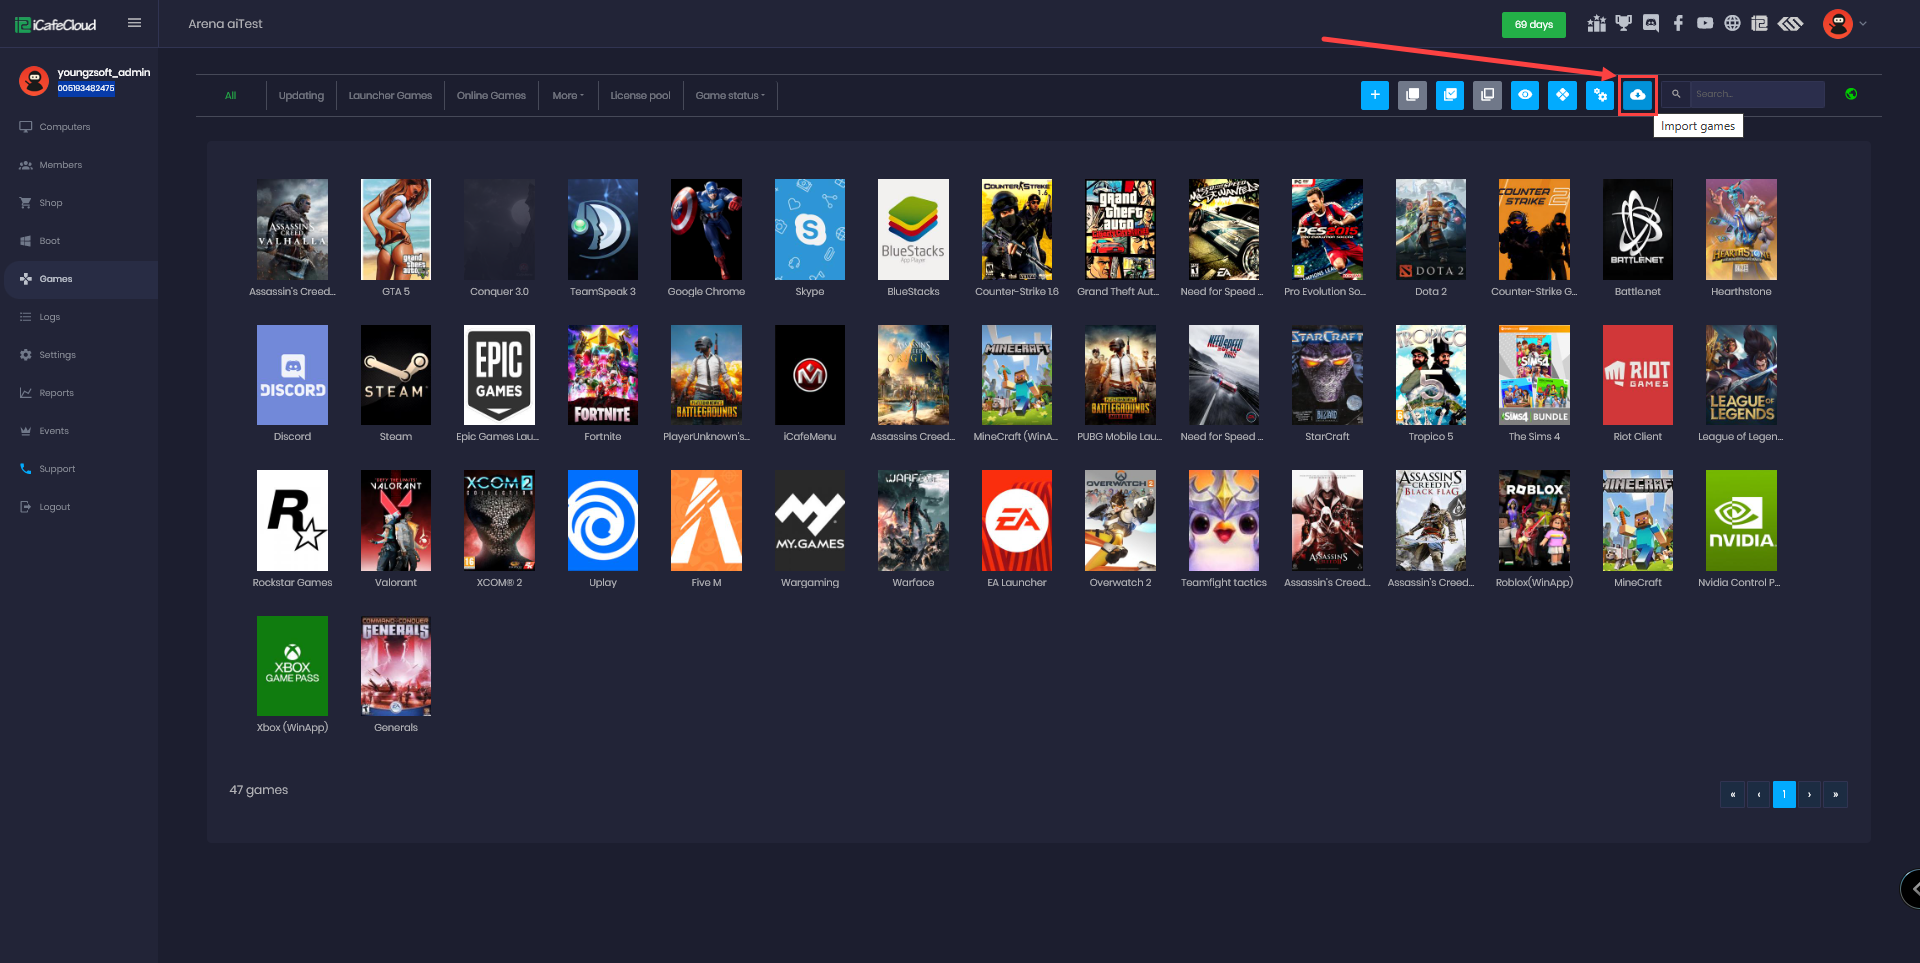Open the Discord icon in the top header
This screenshot has height=963, width=1920.
click(1651, 24)
